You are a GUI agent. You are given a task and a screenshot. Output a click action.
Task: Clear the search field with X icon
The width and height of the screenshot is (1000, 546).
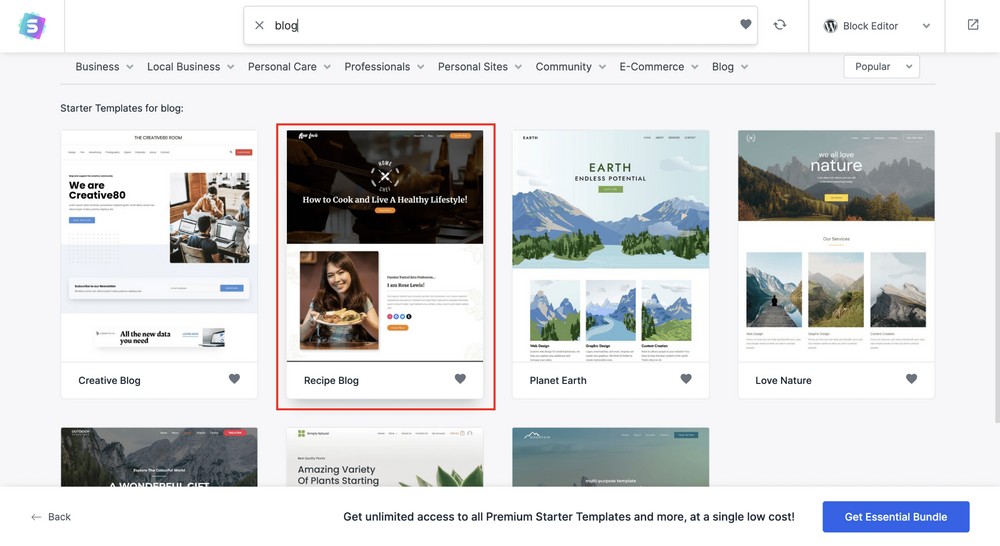tap(259, 26)
